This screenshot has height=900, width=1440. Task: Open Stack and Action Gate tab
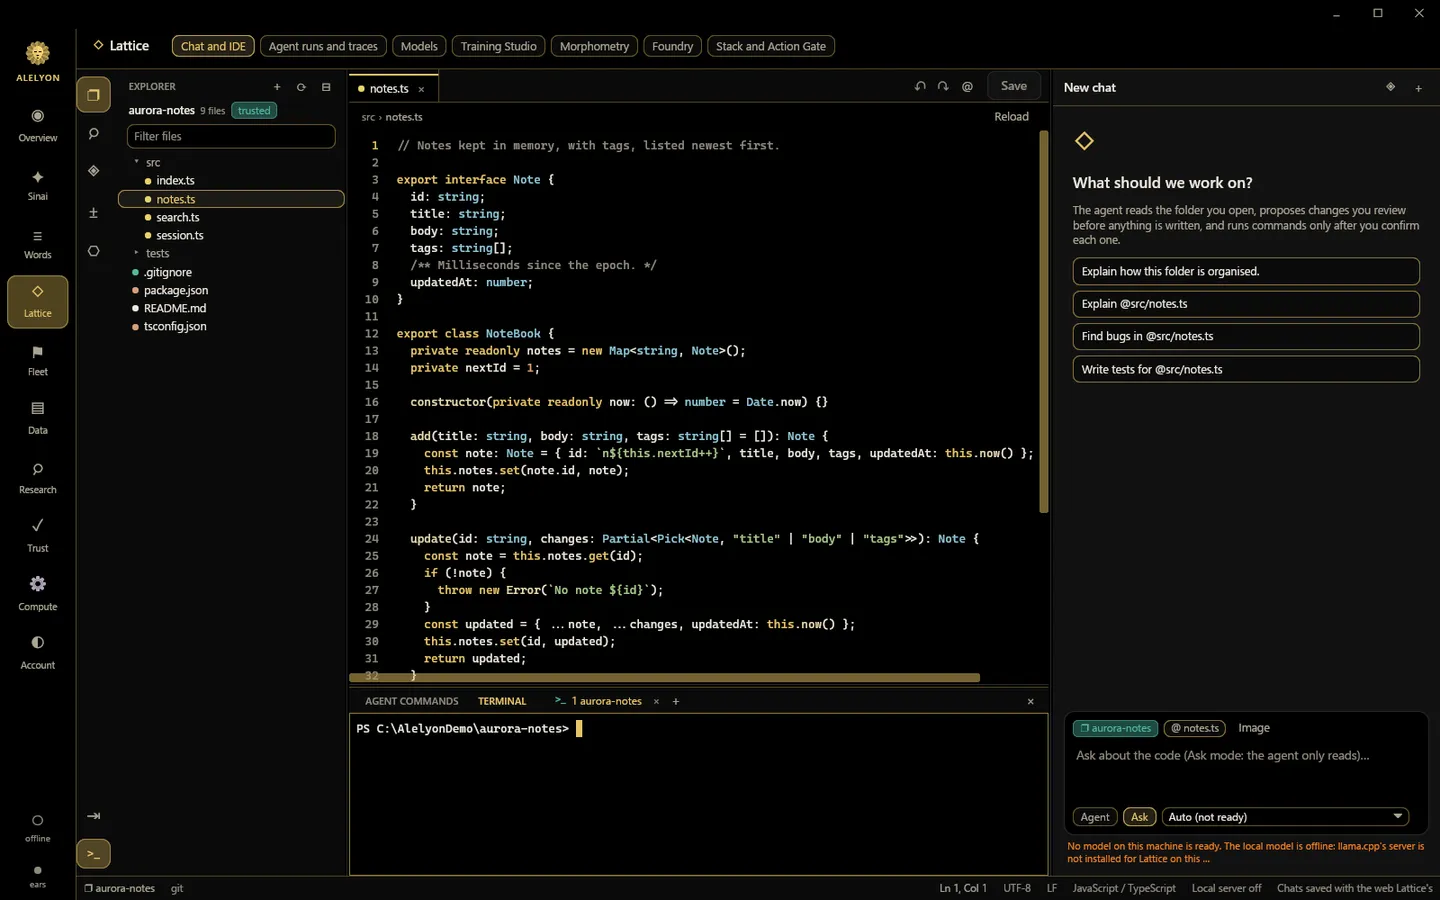click(x=771, y=46)
